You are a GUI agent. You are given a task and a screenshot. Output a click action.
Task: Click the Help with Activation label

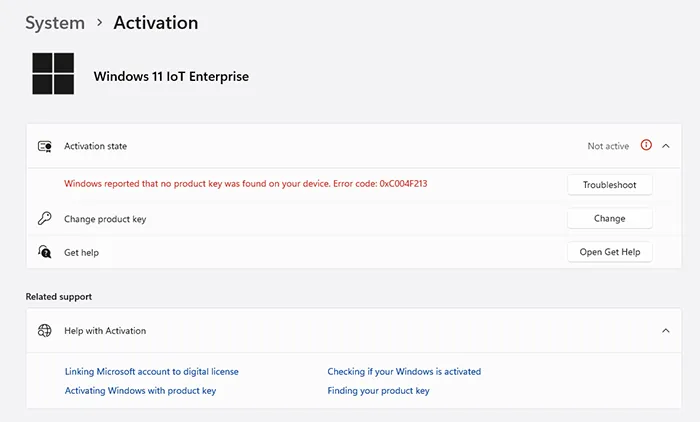(105, 330)
